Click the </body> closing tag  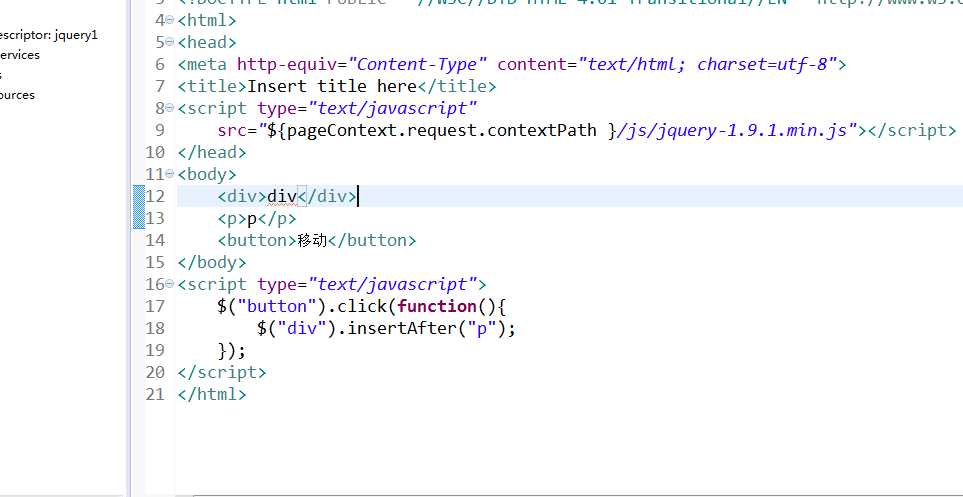212,262
